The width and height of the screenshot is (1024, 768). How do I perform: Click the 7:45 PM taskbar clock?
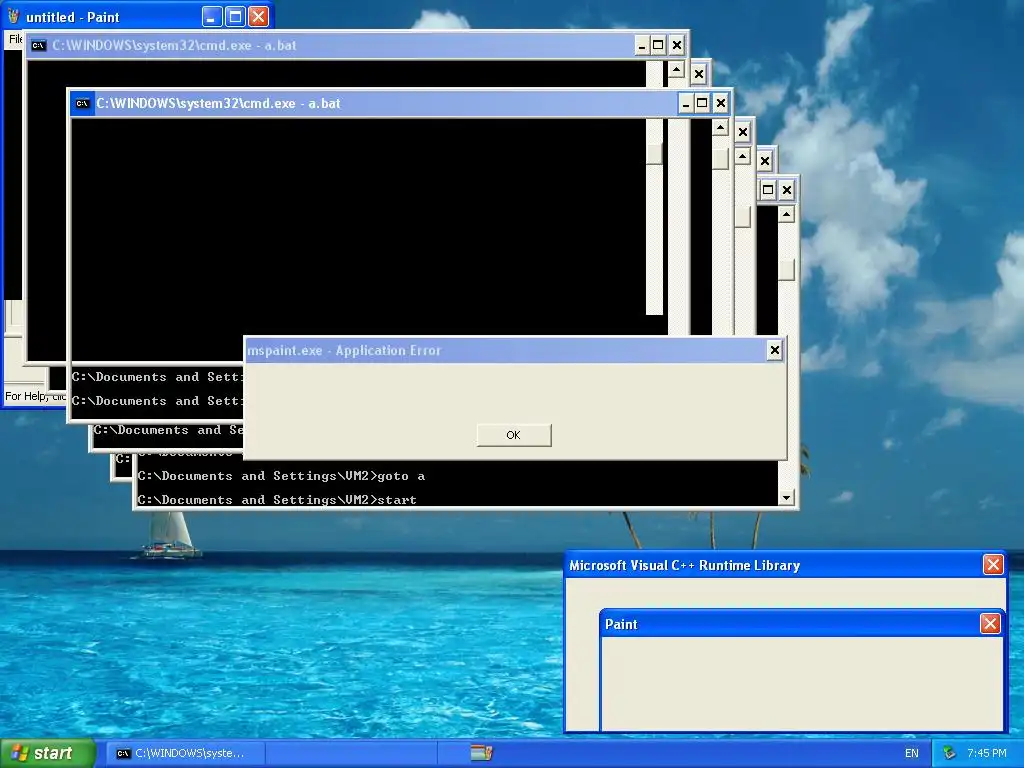[x=987, y=753]
